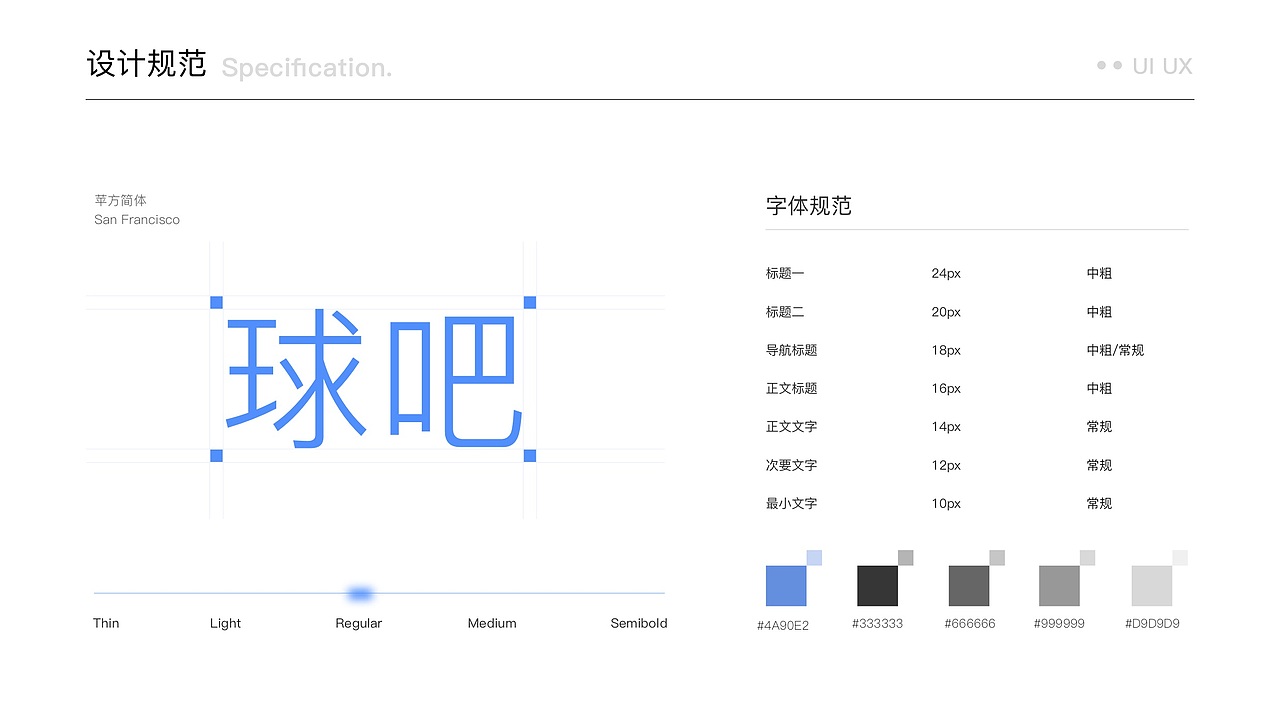
Task: Choose the Medium weight label
Action: coord(492,623)
